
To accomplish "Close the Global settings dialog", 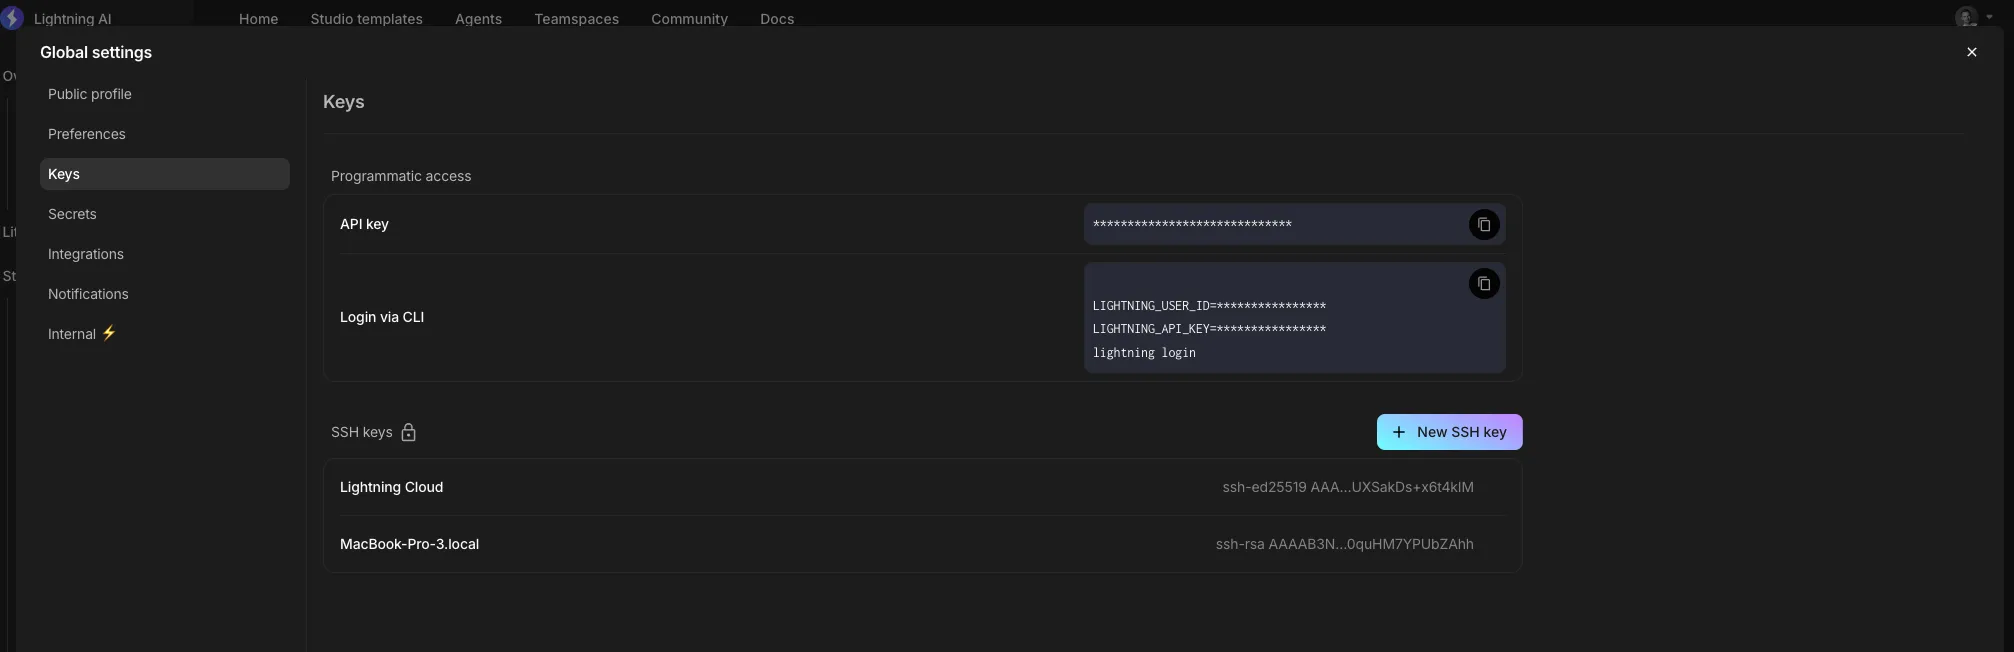I will point(1972,52).
